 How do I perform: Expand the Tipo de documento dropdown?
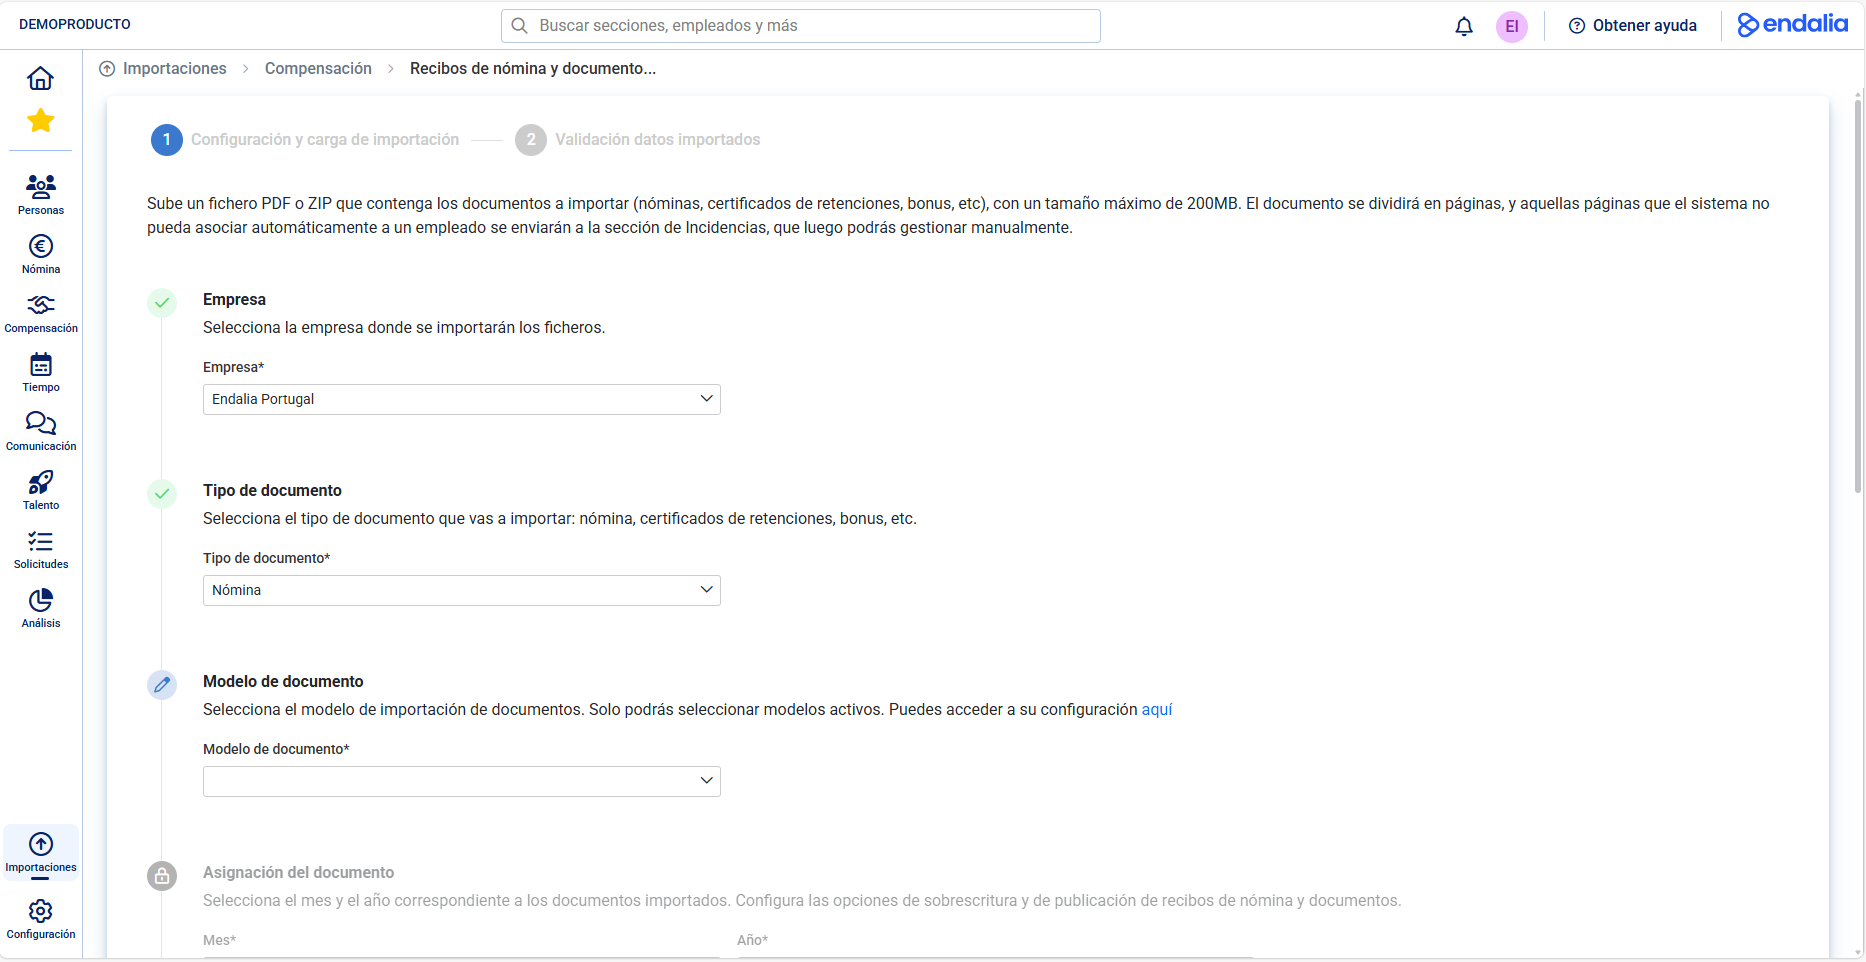462,590
